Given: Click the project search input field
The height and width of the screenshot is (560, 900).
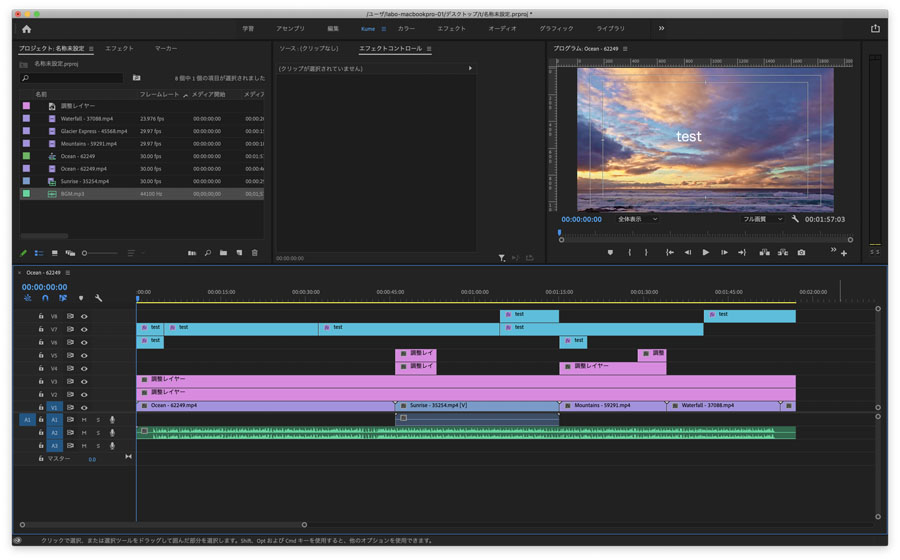Looking at the screenshot, I should (72, 77).
